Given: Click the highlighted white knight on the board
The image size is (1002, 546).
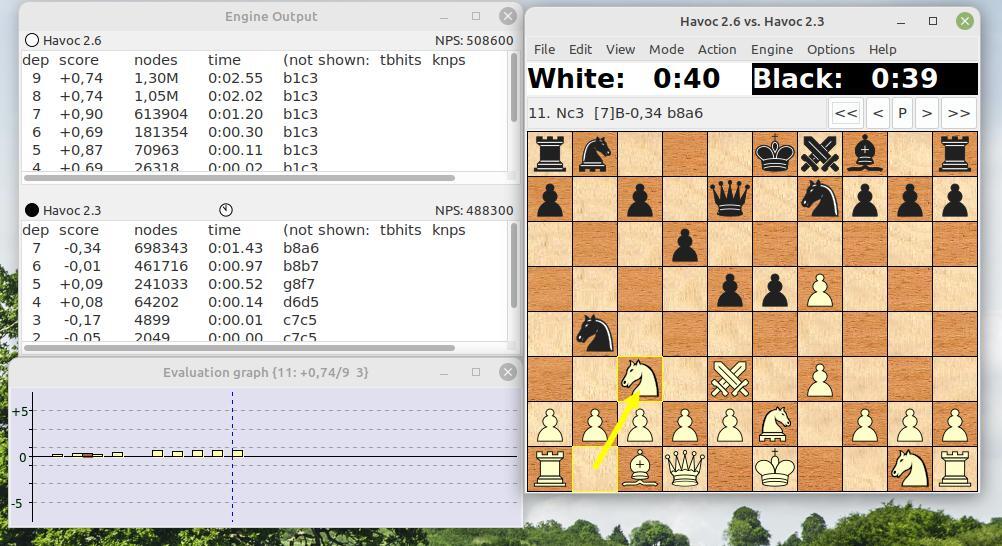Looking at the screenshot, I should point(640,379).
